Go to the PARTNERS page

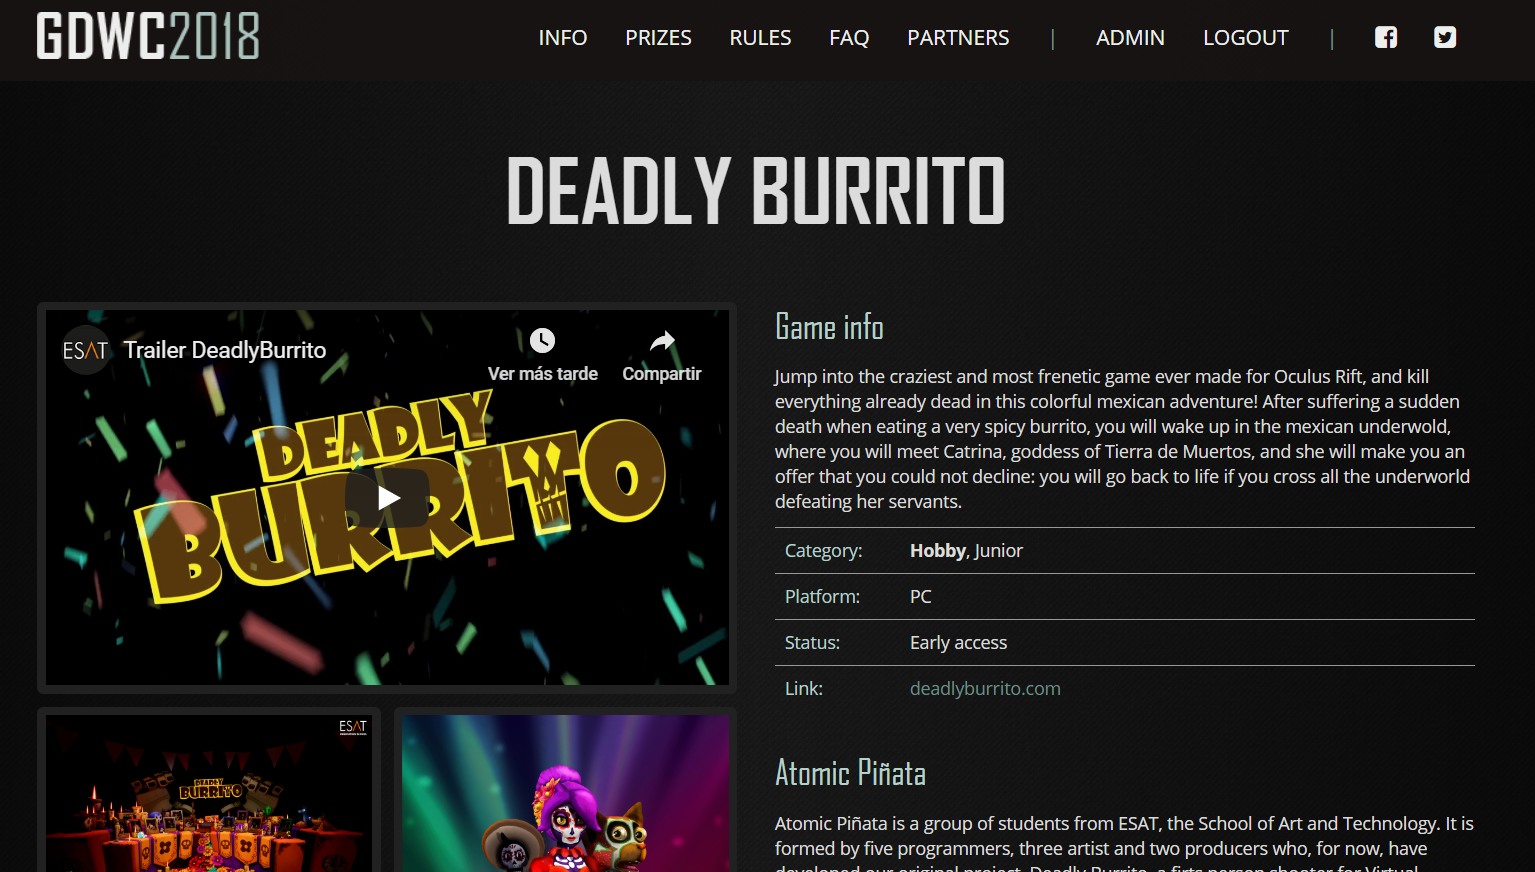pyautogui.click(x=958, y=38)
